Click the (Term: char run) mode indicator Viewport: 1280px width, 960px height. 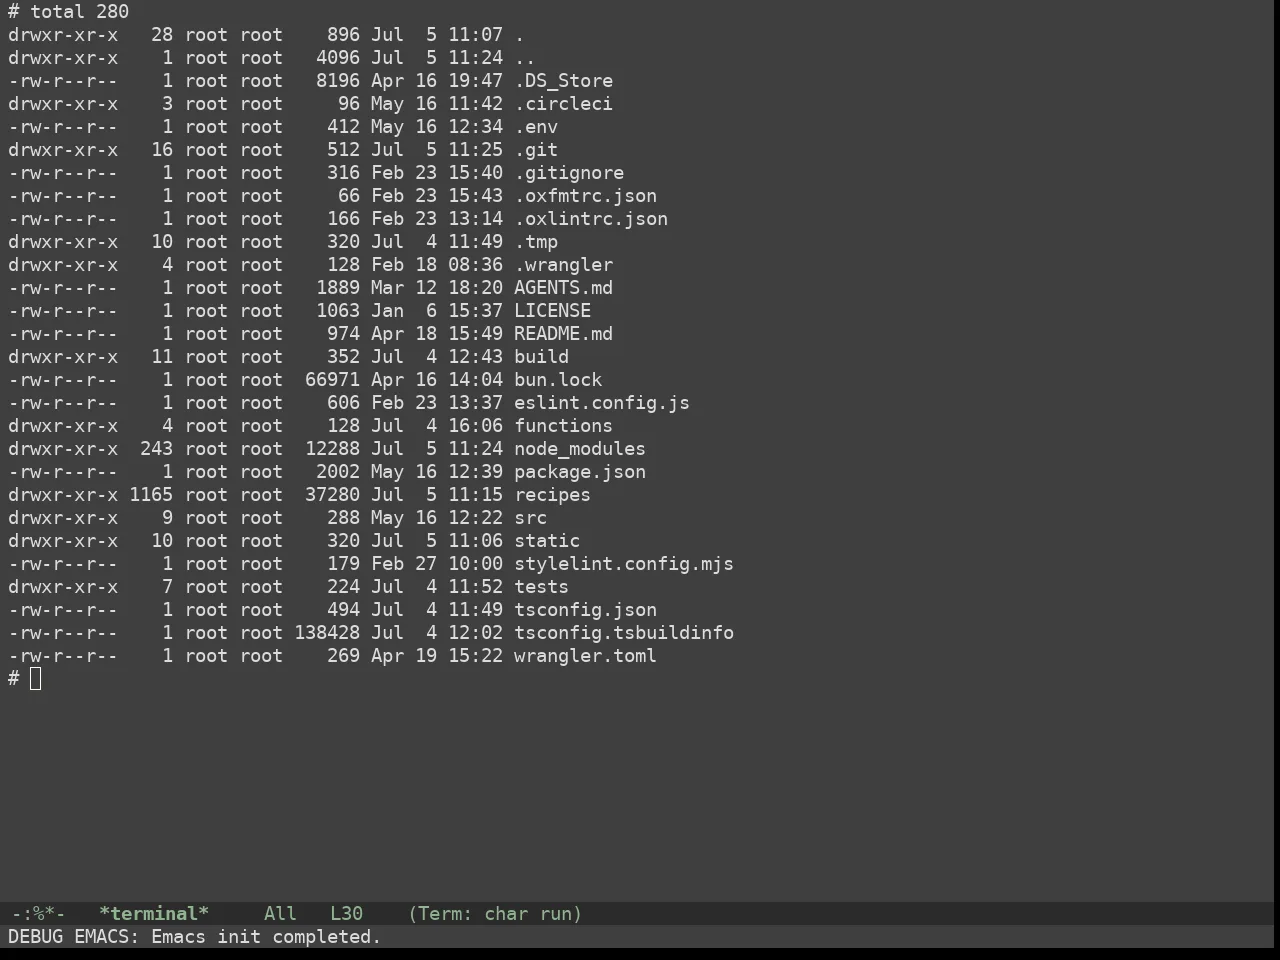(495, 914)
